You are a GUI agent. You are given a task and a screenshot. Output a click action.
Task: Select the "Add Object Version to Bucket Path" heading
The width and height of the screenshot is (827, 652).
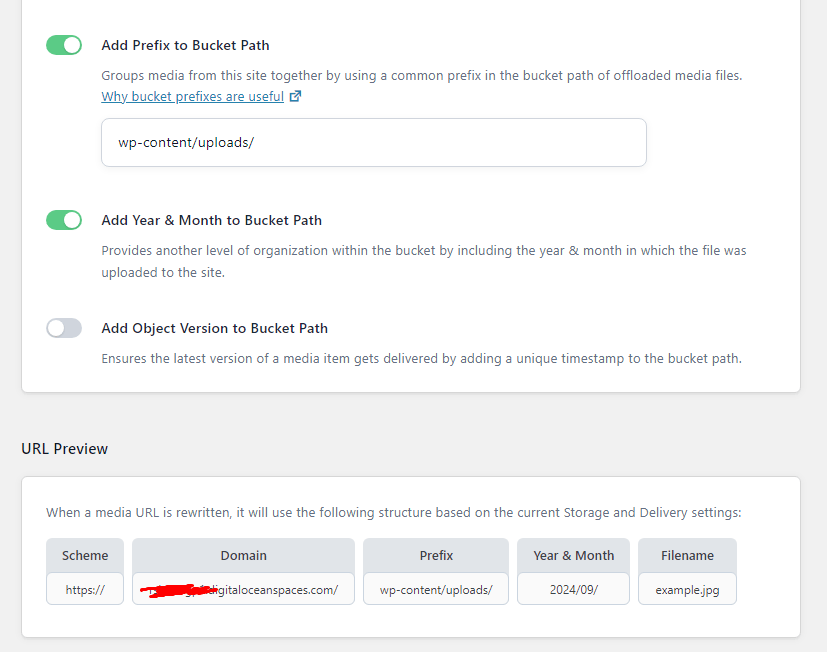pos(215,328)
